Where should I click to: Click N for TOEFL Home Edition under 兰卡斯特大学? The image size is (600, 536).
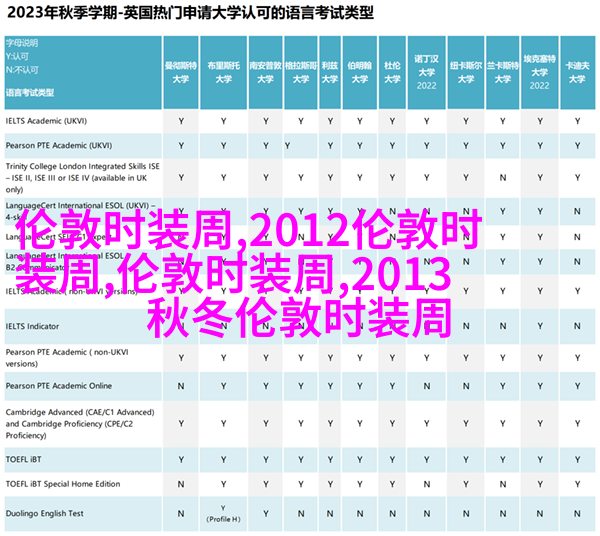pyautogui.click(x=502, y=484)
